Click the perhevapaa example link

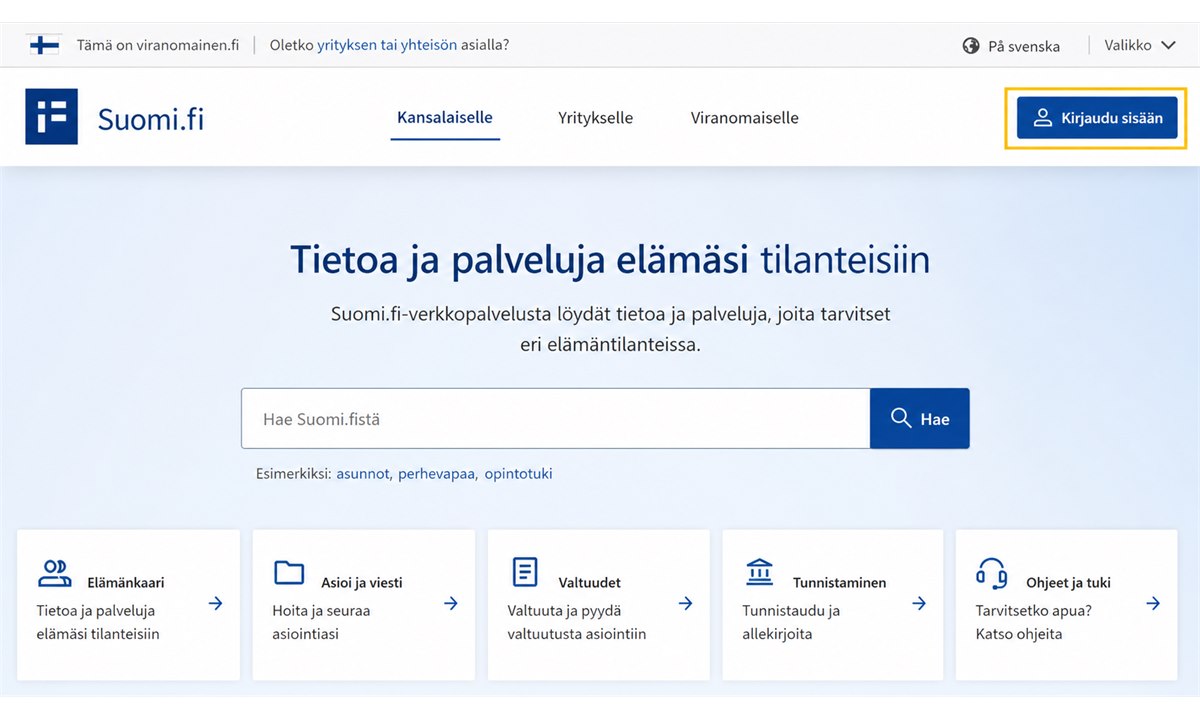tap(437, 474)
